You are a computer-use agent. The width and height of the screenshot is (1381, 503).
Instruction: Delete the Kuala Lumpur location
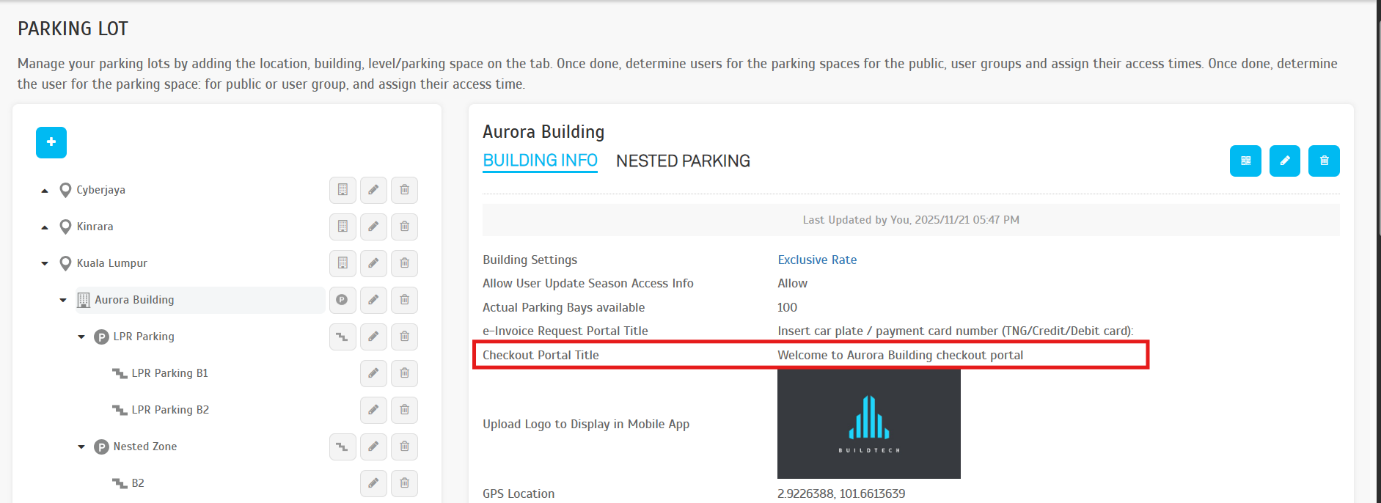pyautogui.click(x=404, y=264)
